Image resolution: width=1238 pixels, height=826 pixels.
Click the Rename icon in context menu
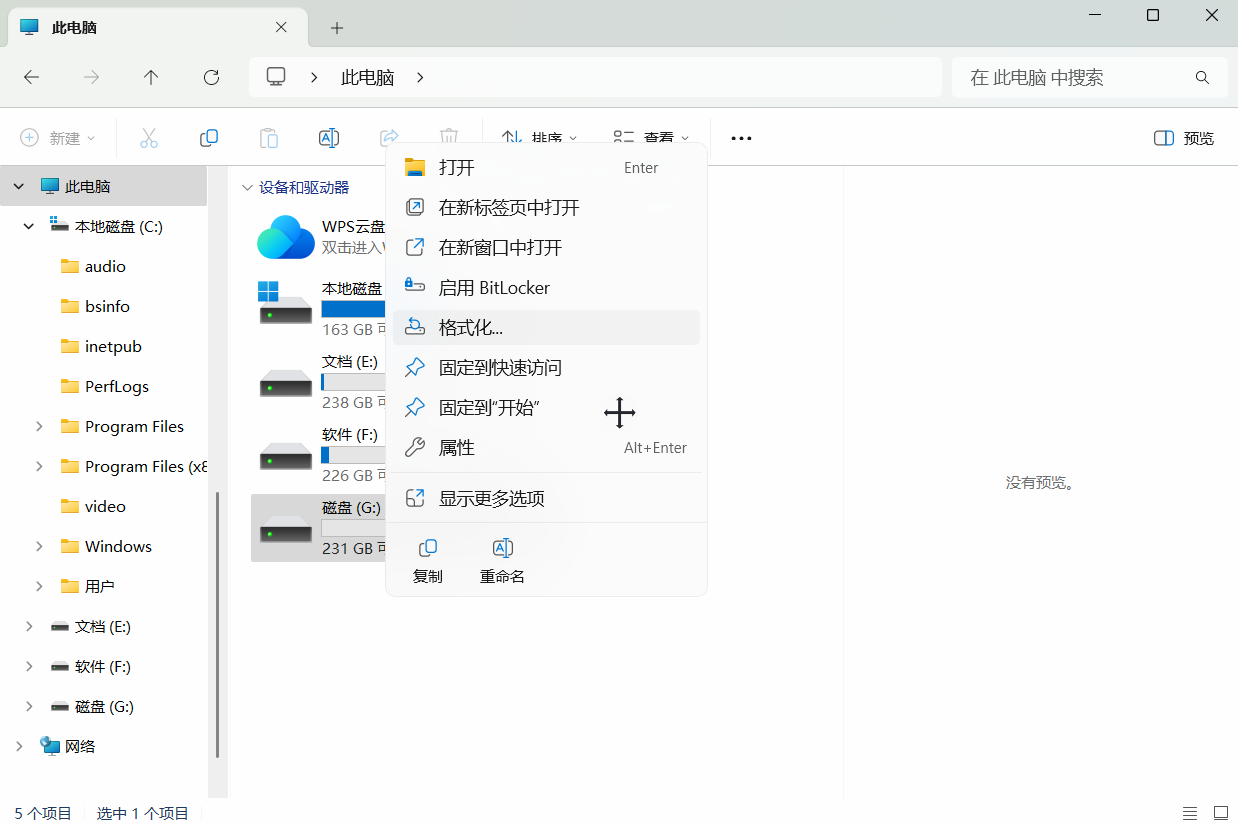[x=502, y=548]
